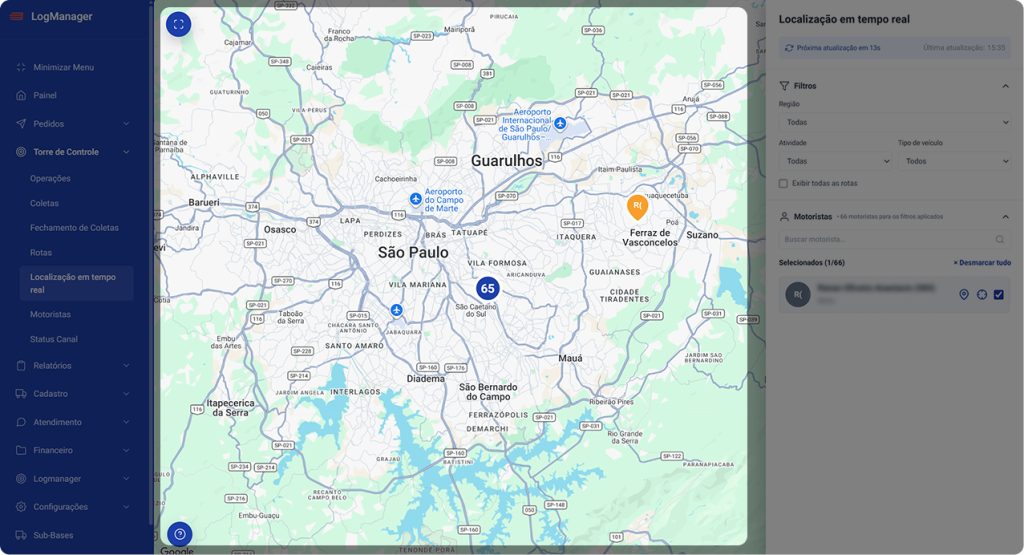Click the Atendimento chat icon
Screen dimensions: 1024x555
tap(21, 422)
